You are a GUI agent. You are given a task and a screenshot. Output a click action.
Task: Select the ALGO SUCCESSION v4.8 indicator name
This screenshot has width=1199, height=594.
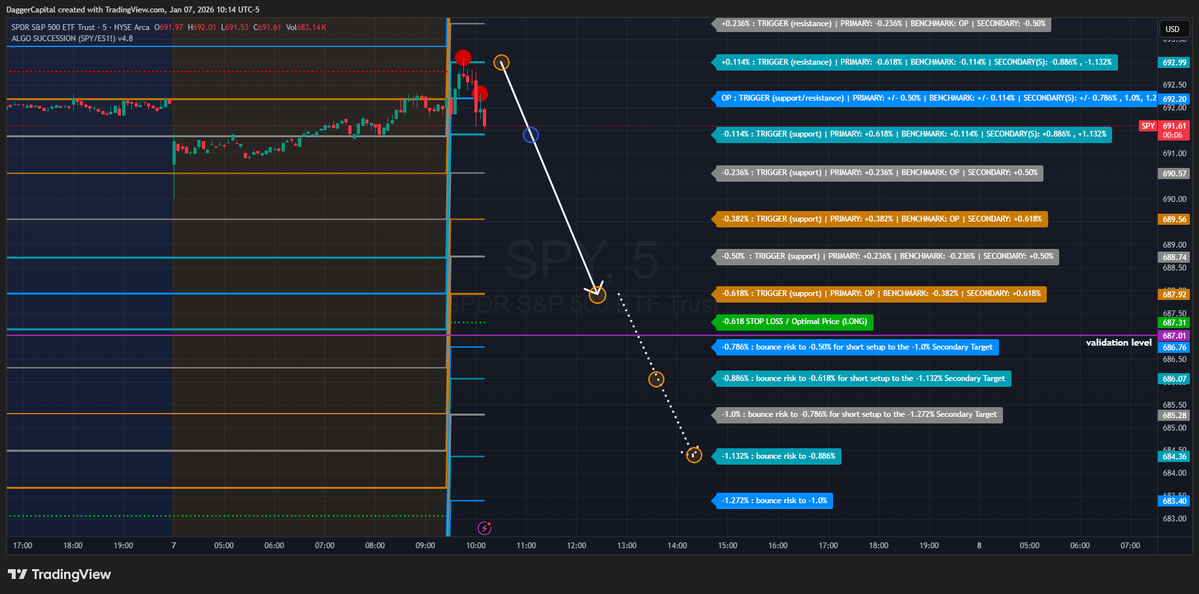pyautogui.click(x=72, y=37)
